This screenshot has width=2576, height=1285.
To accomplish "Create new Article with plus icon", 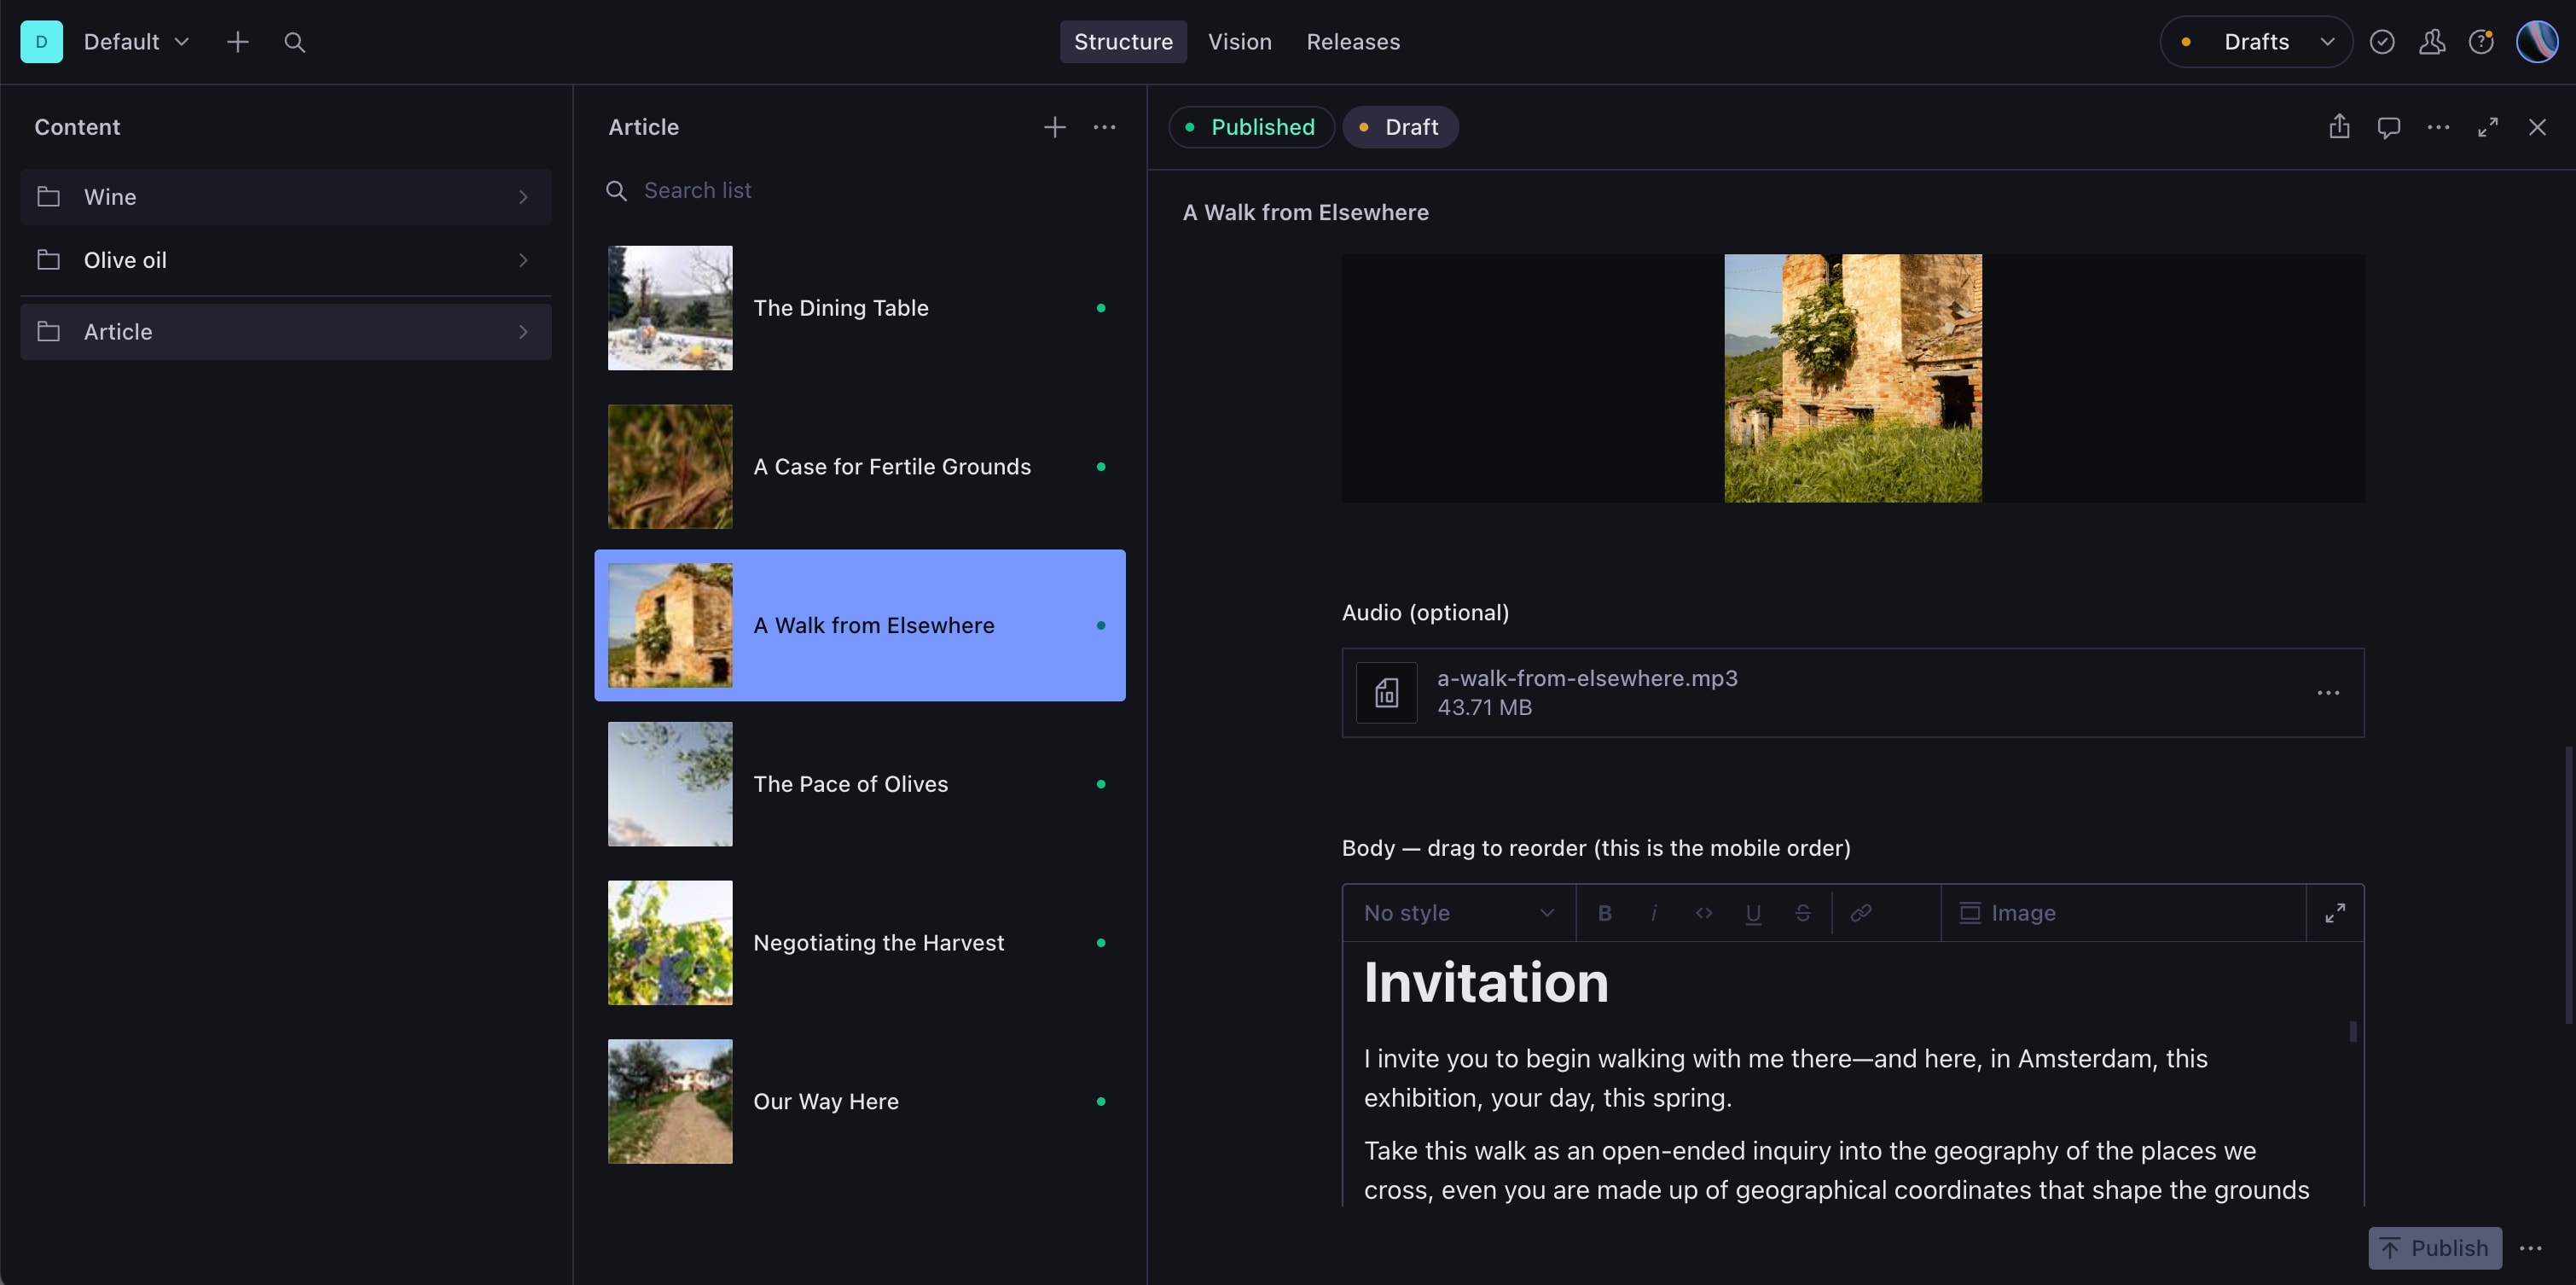I will (x=1054, y=127).
